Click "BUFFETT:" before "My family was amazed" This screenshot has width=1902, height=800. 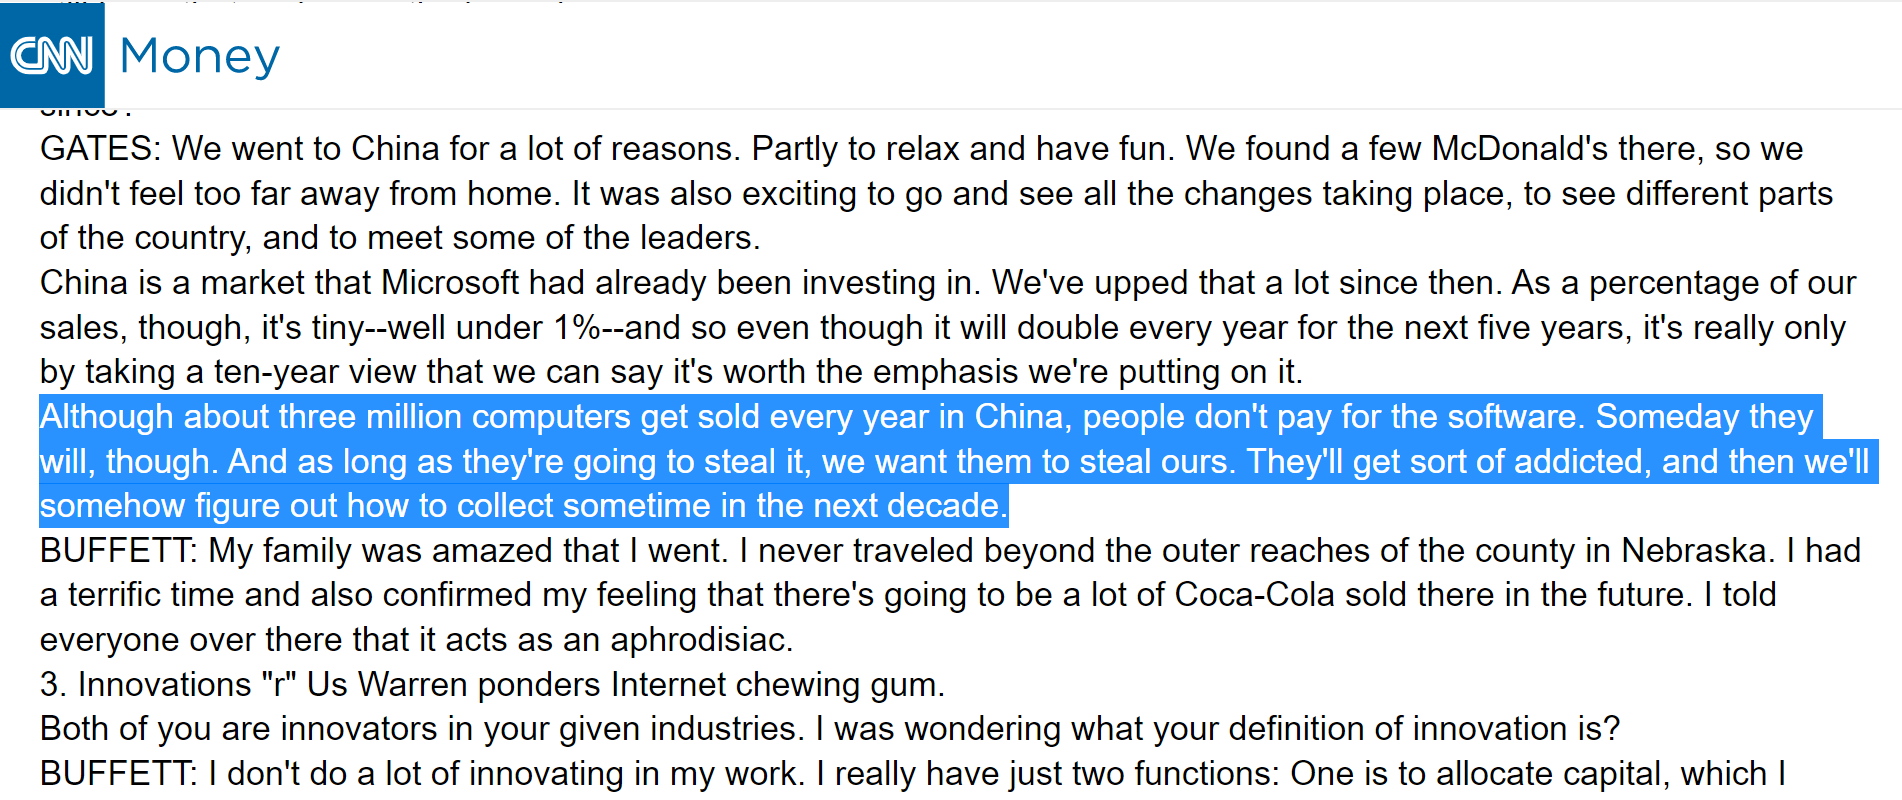[118, 551]
